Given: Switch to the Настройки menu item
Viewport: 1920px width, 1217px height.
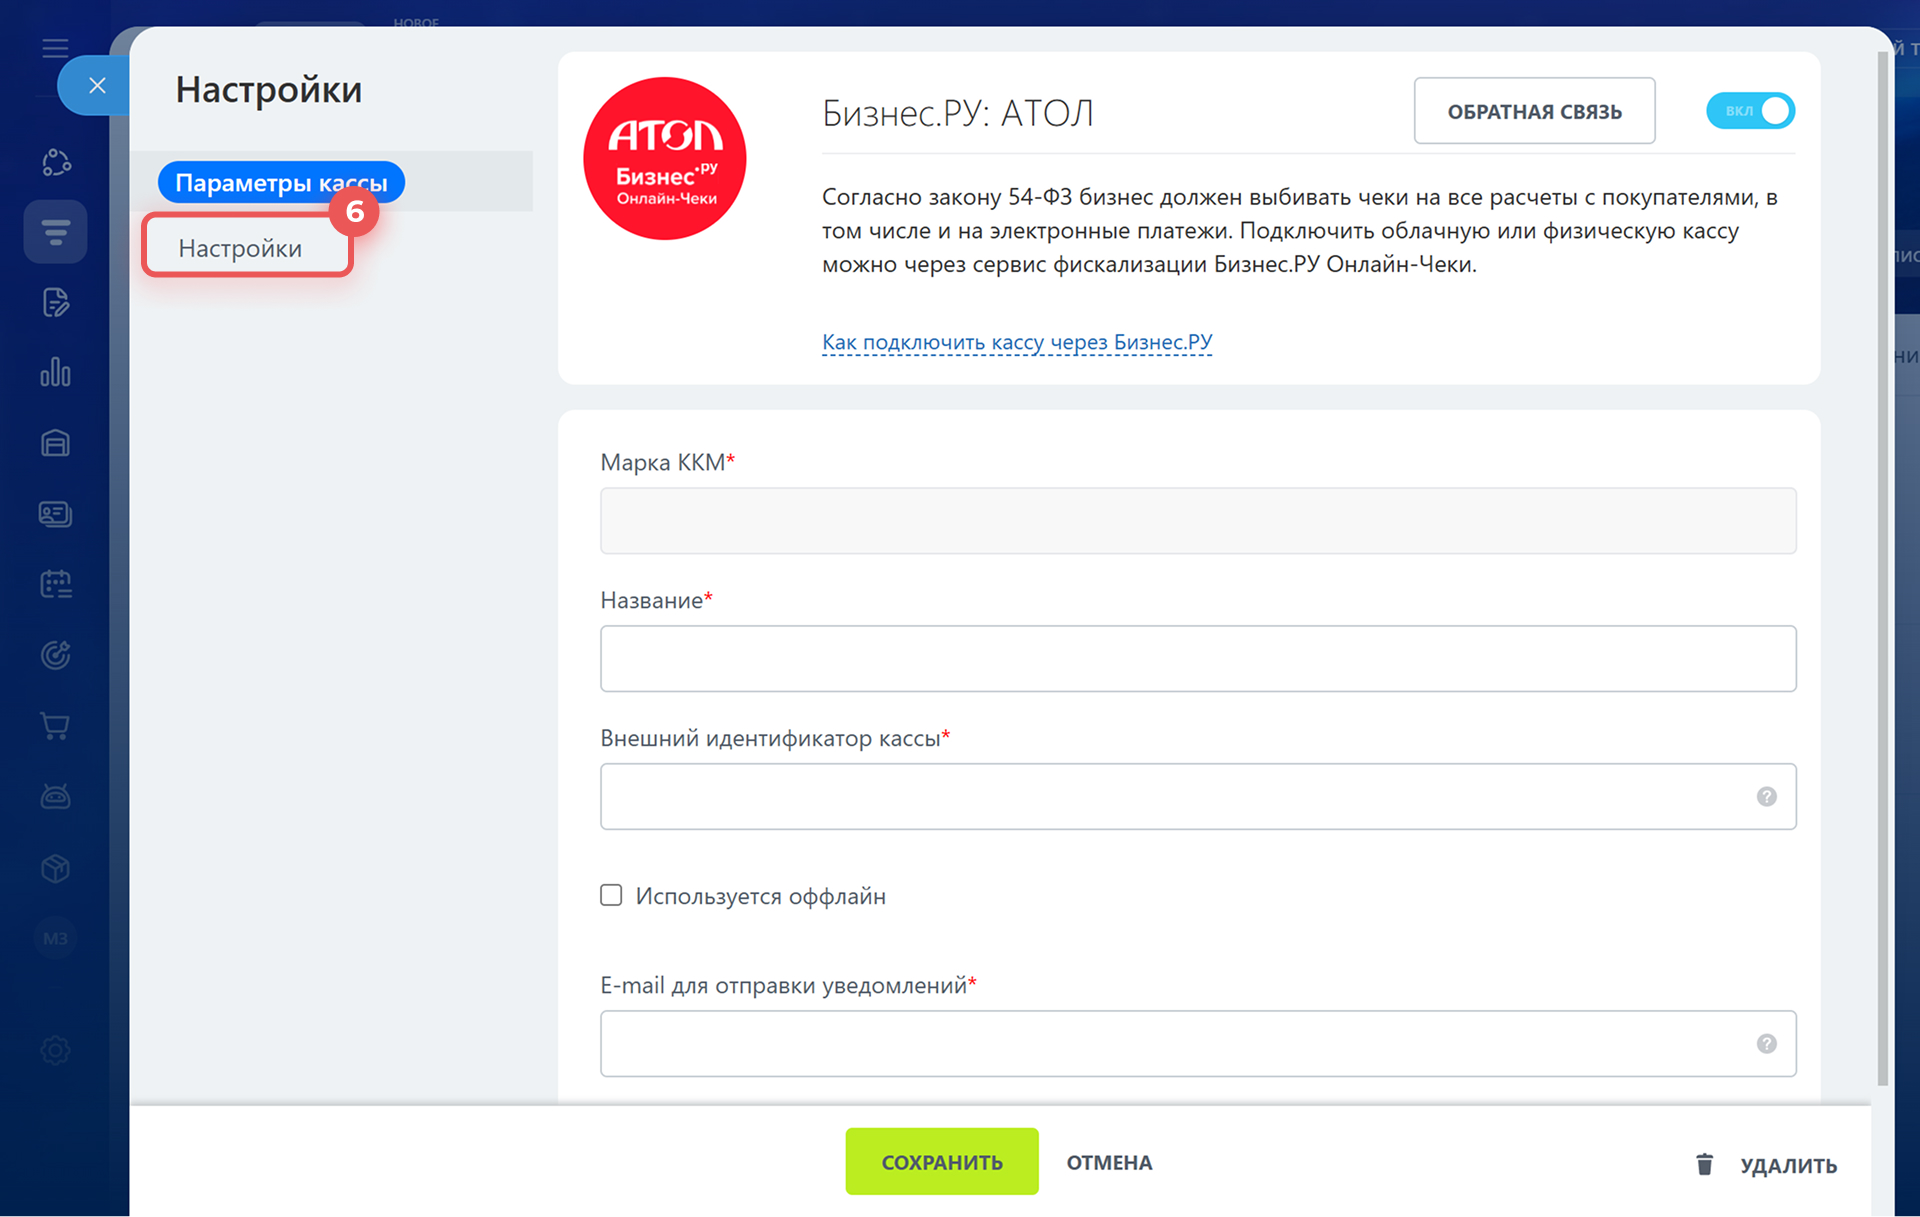Looking at the screenshot, I should (241, 248).
